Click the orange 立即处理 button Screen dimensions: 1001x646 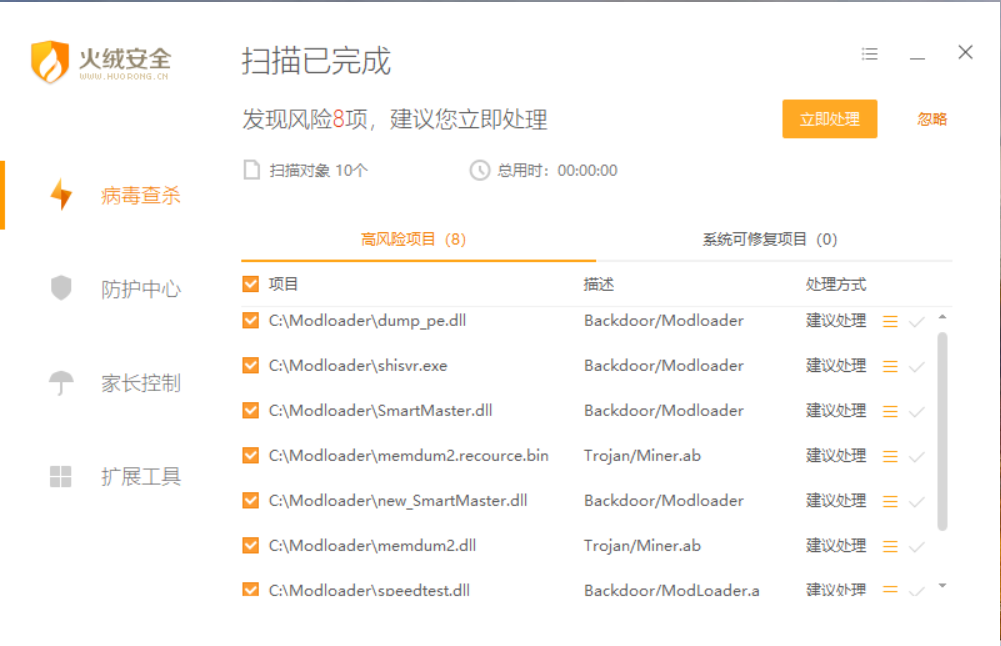(x=829, y=119)
